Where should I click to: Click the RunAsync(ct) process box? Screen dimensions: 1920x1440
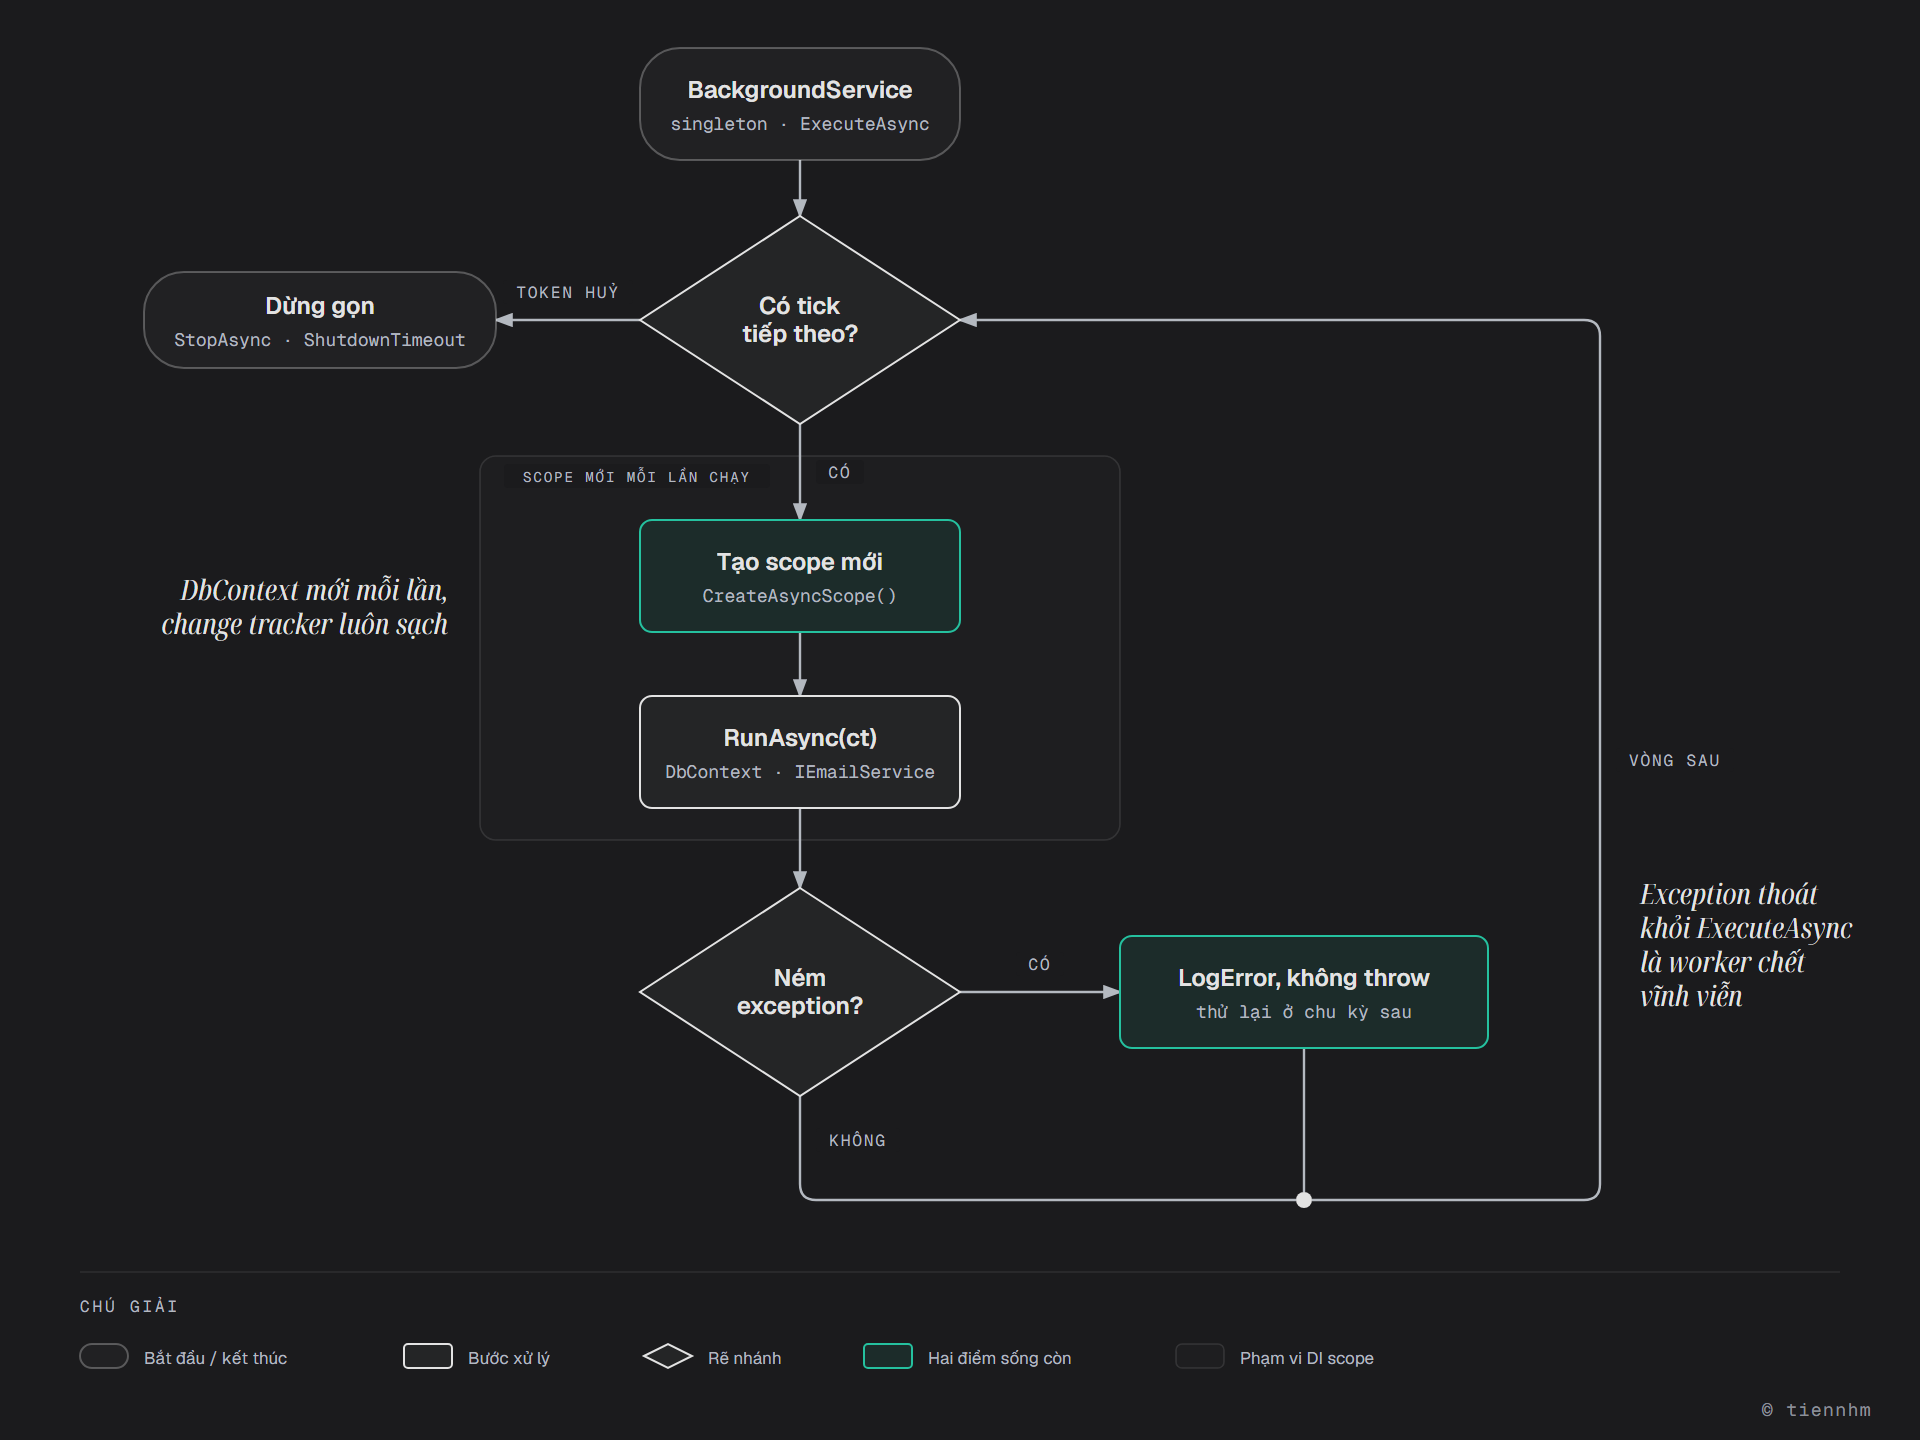click(800, 752)
